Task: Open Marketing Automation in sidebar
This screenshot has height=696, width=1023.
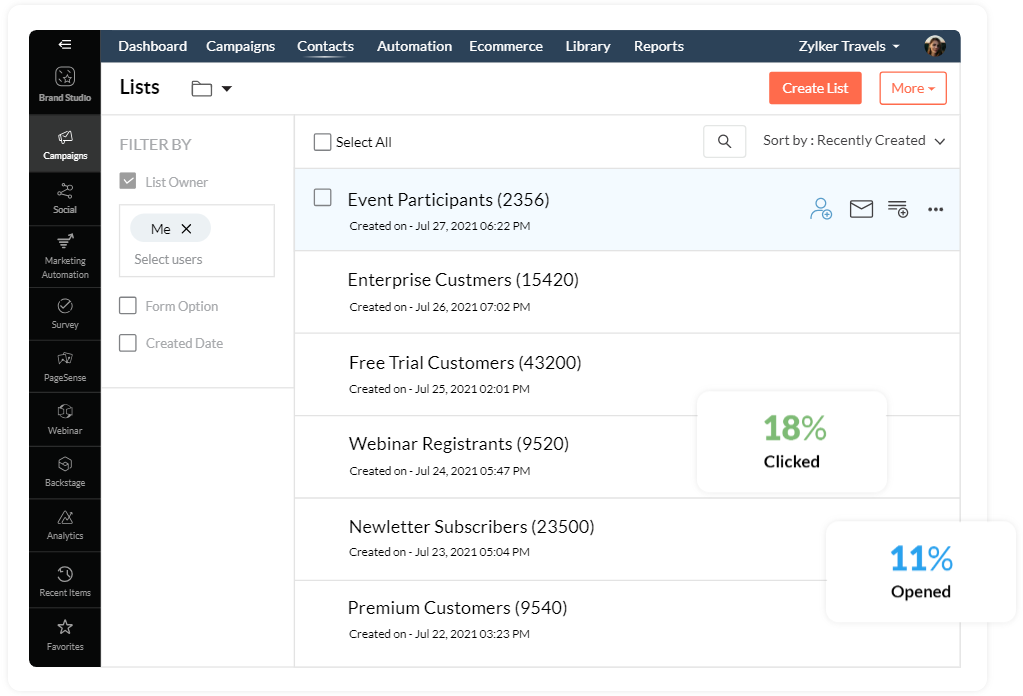Action: click(x=65, y=256)
